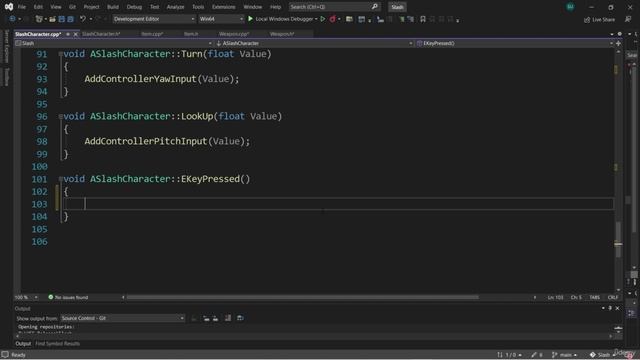The width and height of the screenshot is (640, 360).
Task: Open the Slash project scope dropdown
Action: tap(113, 43)
